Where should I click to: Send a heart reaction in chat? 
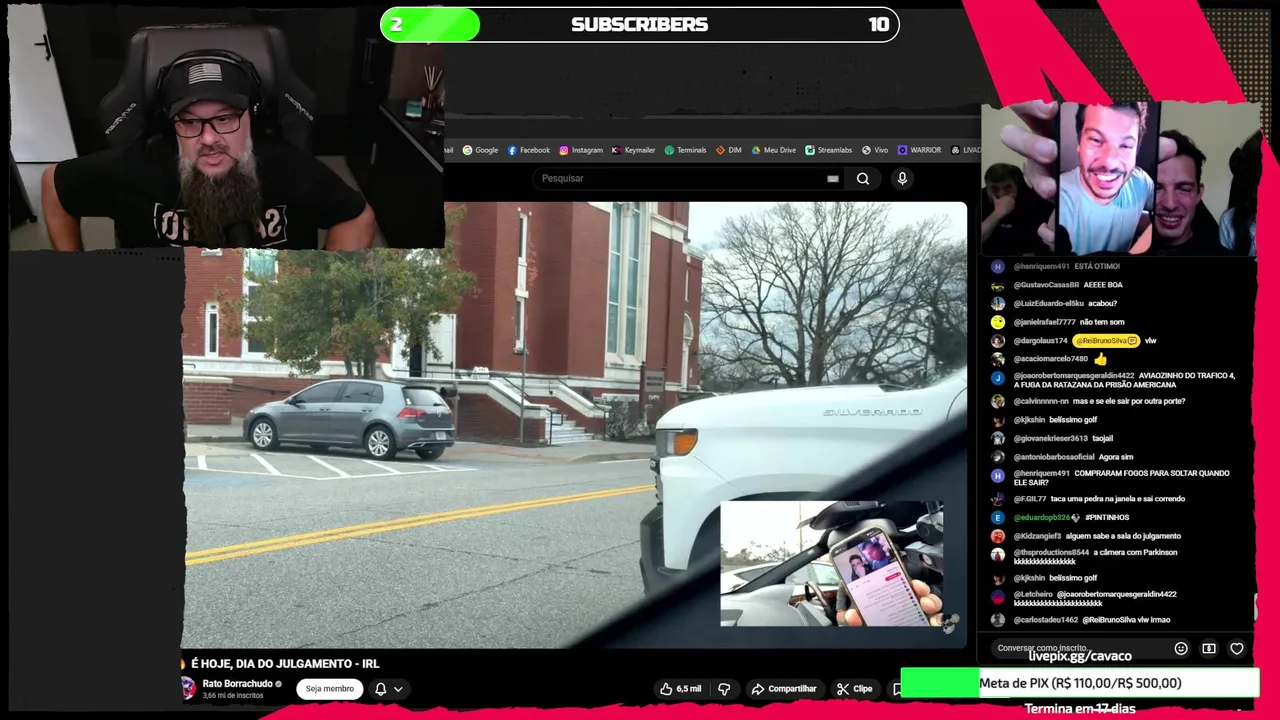click(x=1237, y=649)
